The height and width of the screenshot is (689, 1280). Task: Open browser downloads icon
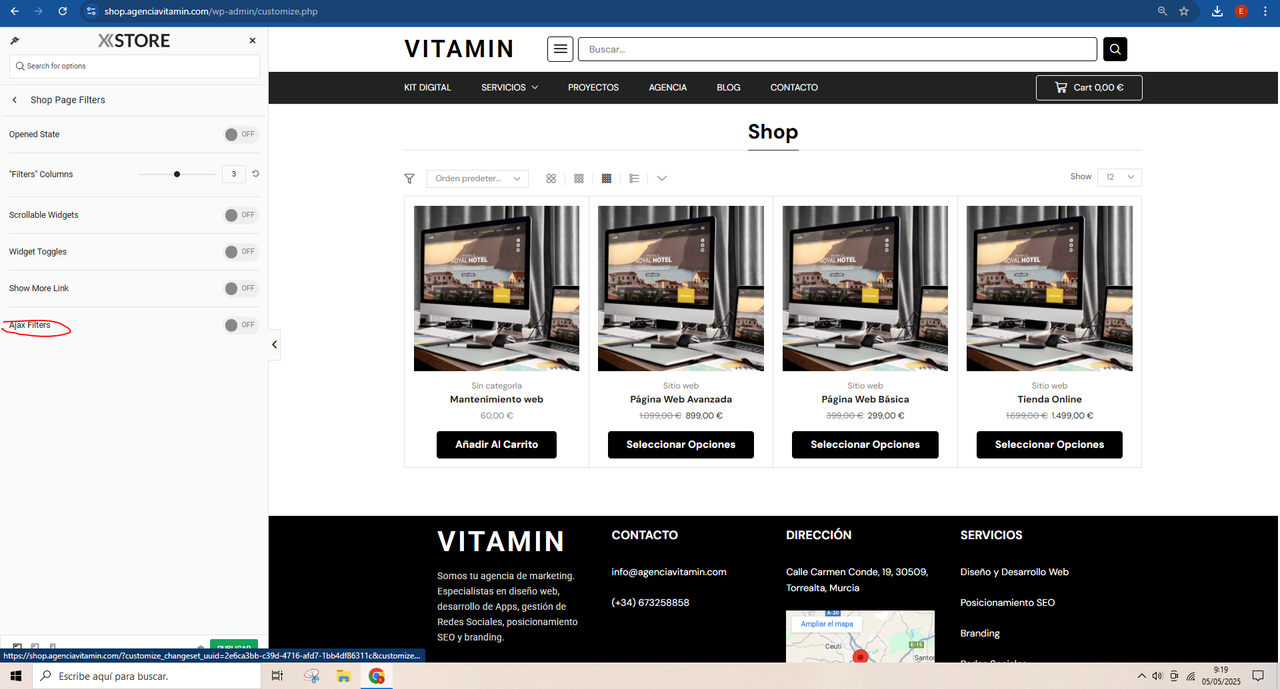pos(1217,11)
